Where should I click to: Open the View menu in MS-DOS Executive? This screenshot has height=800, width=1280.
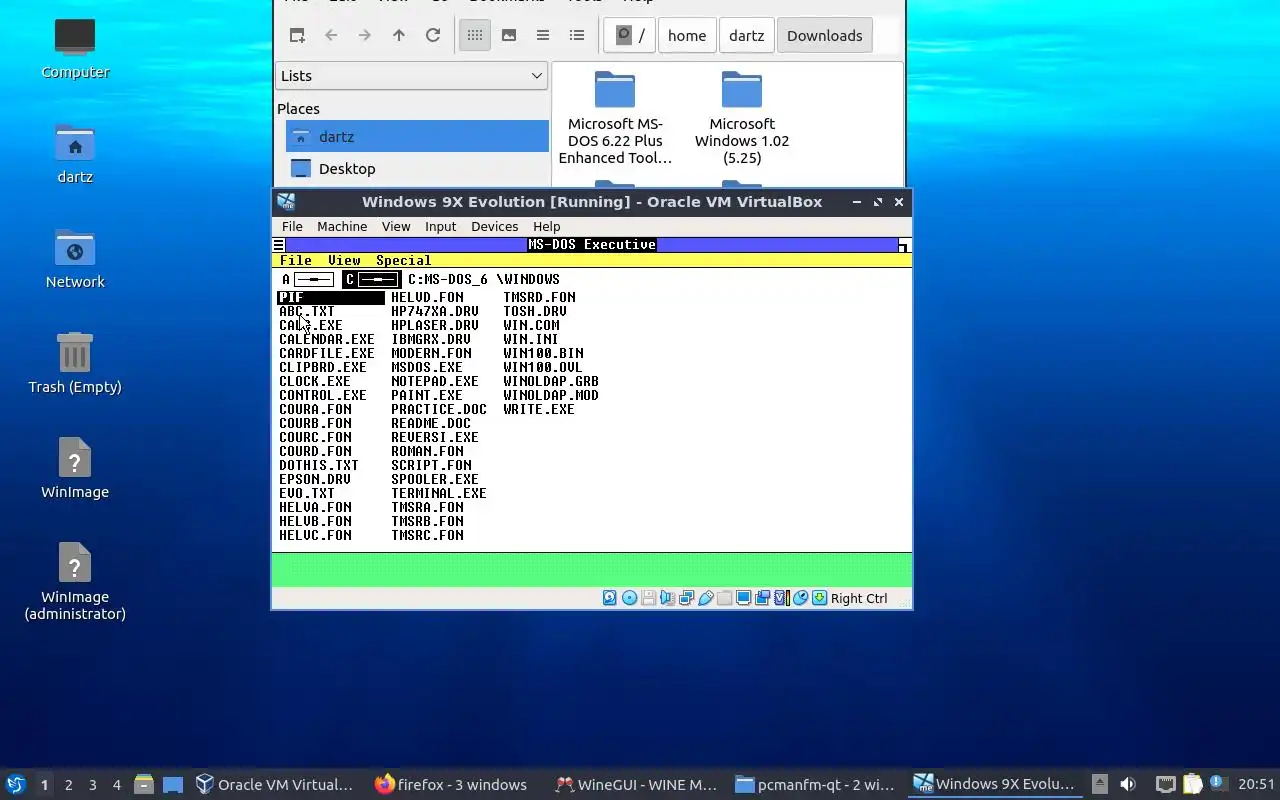pos(344,260)
